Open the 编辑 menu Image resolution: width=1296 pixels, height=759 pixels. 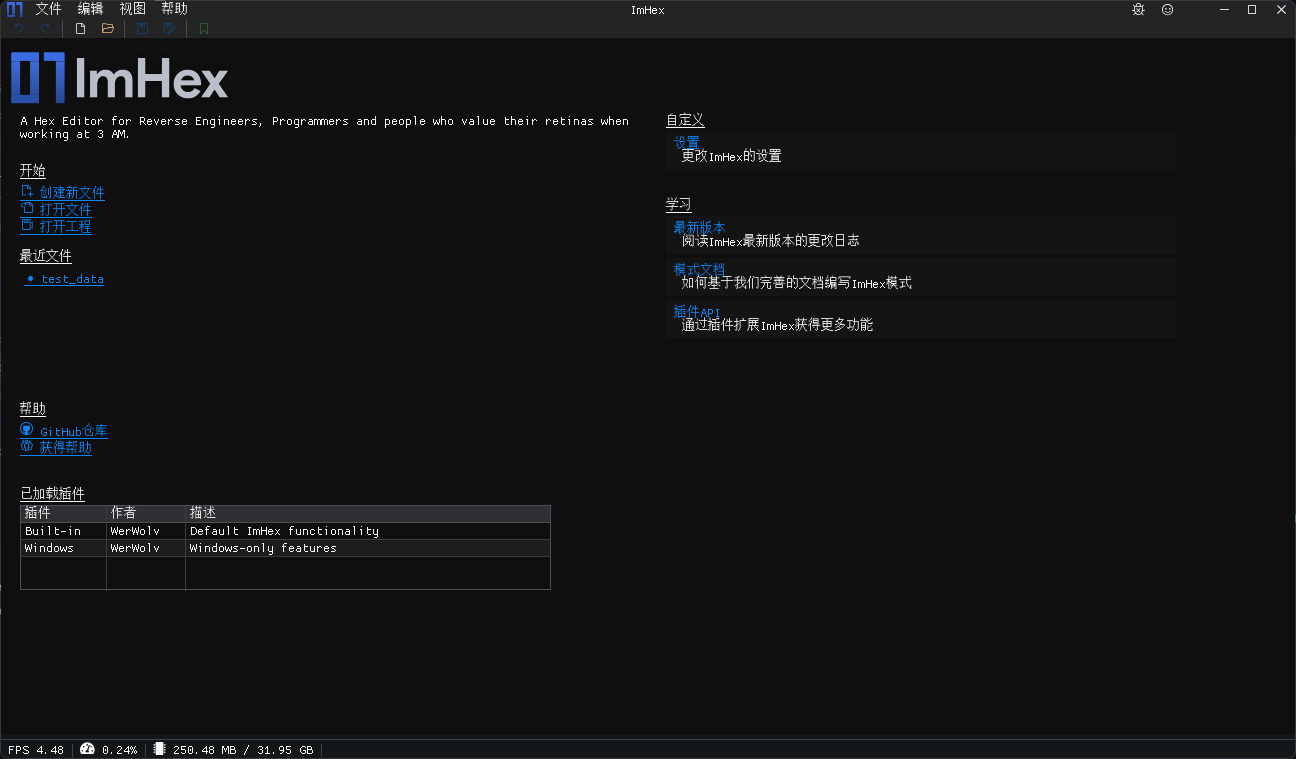pos(89,8)
